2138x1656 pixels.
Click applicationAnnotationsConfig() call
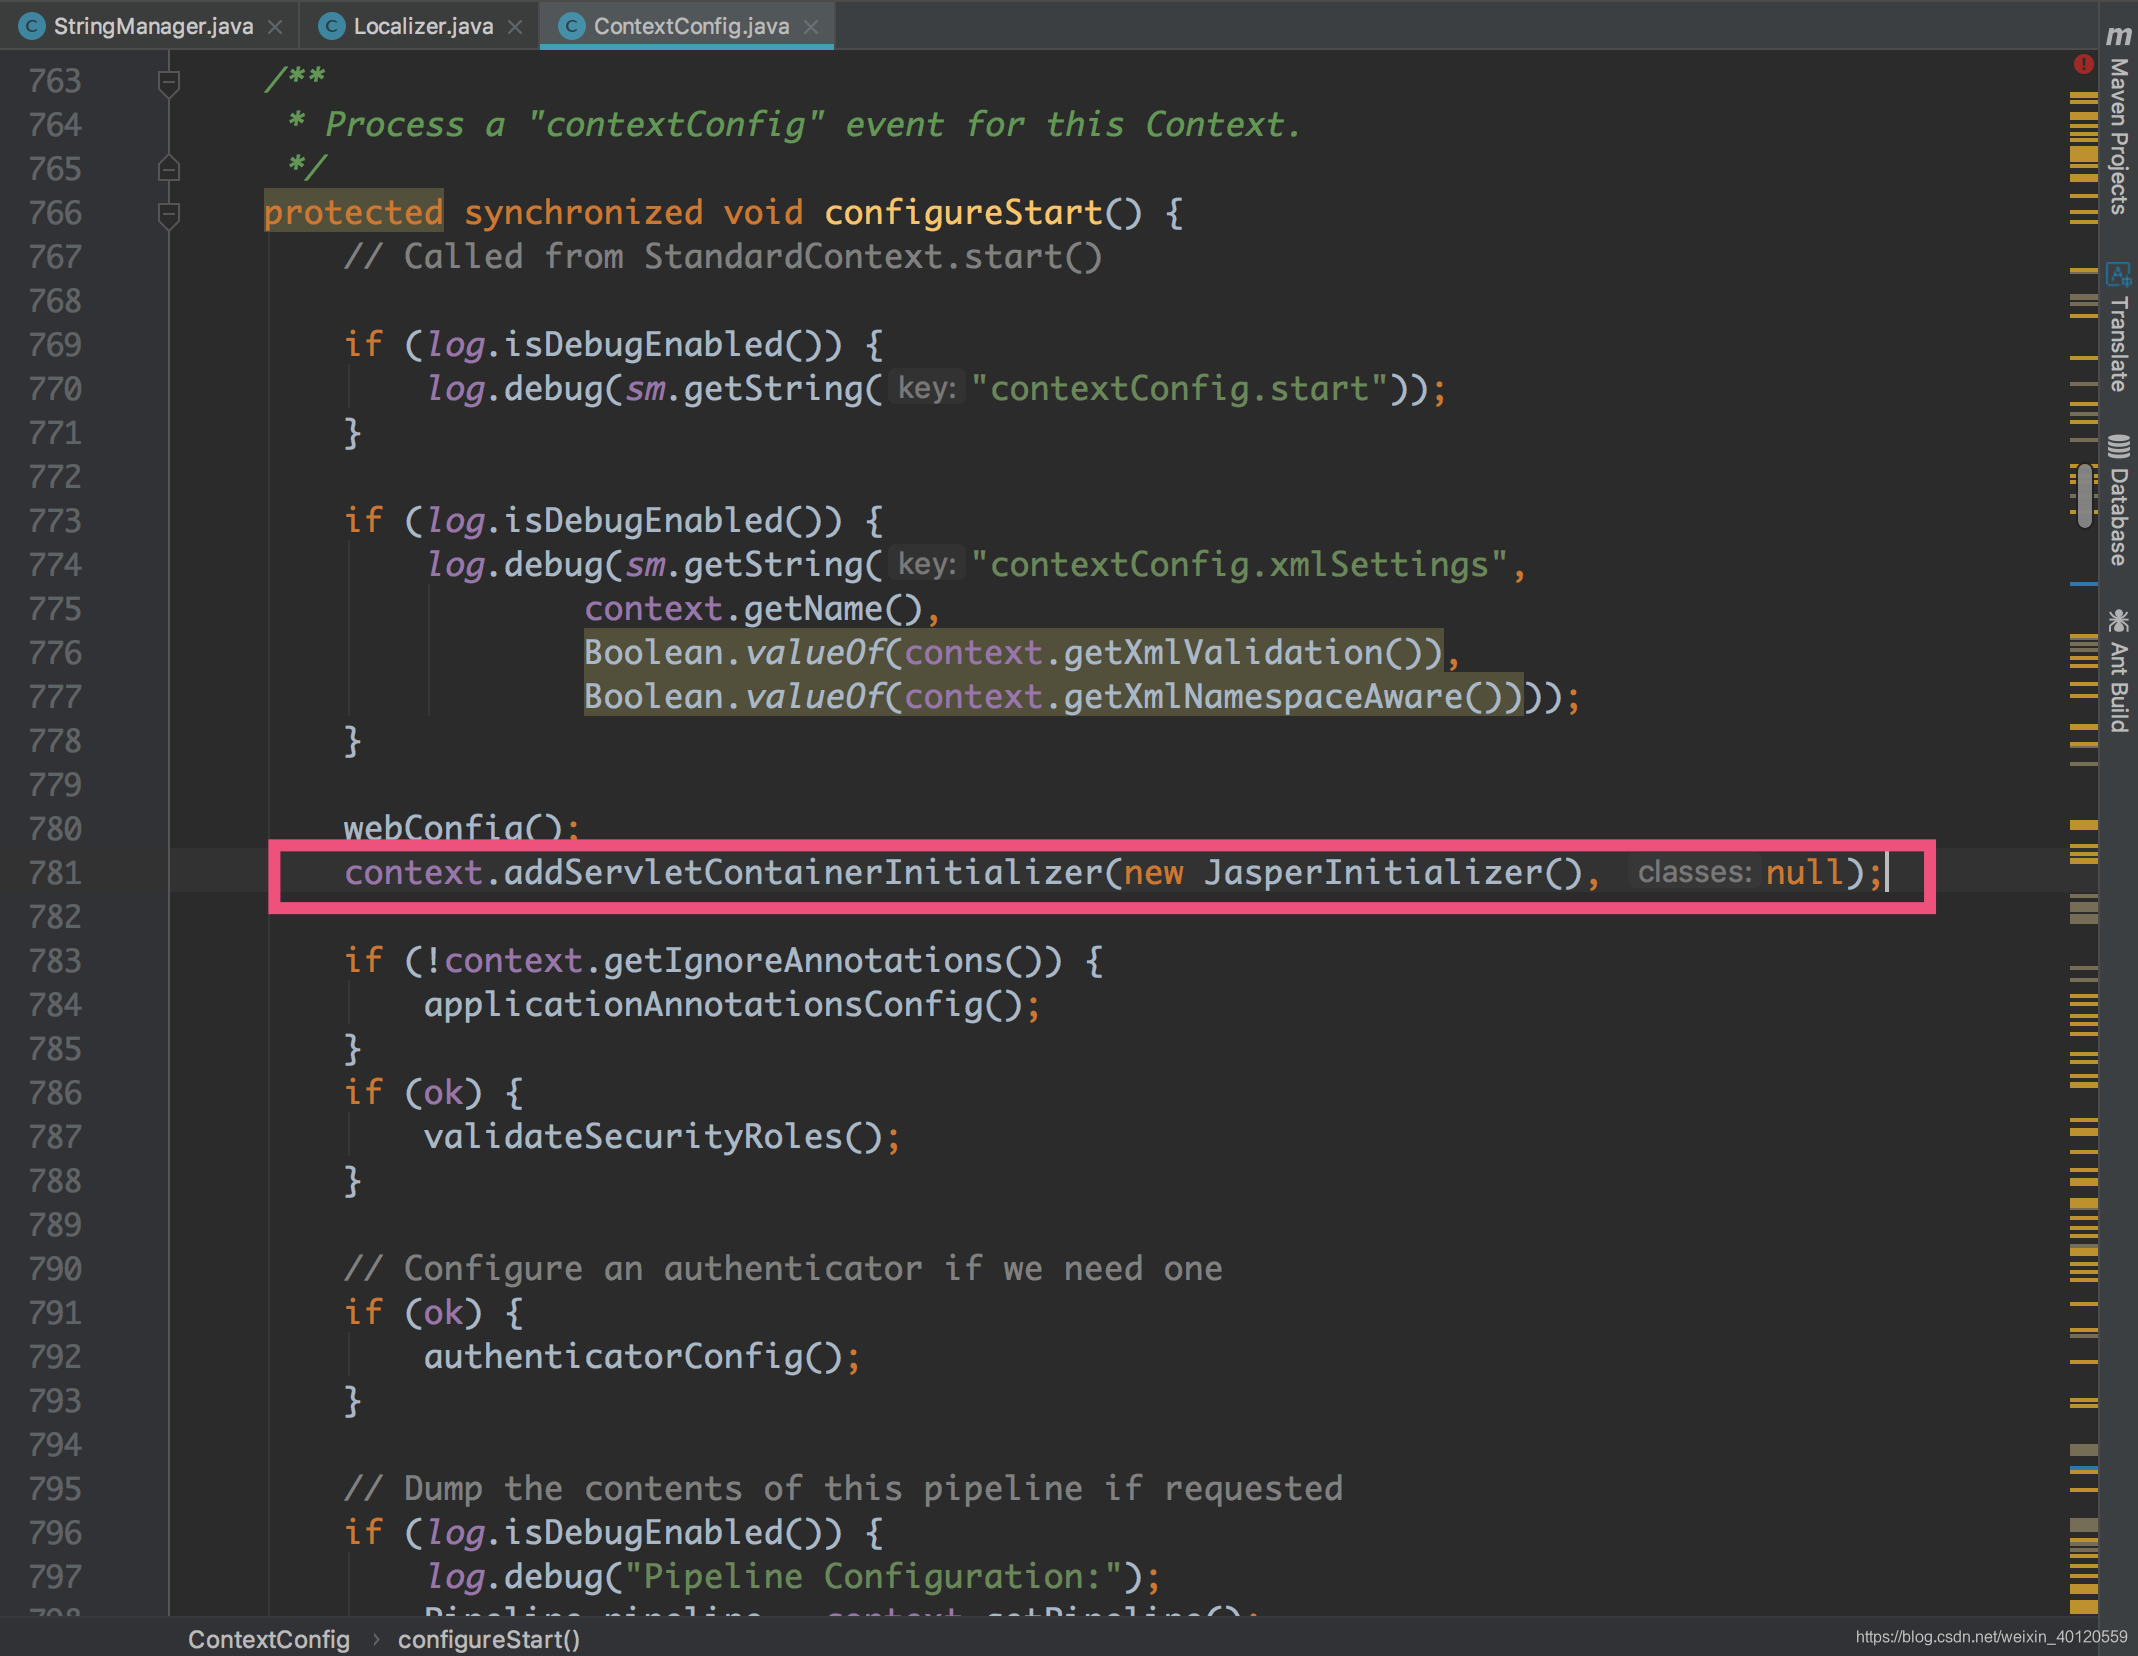[x=723, y=1004]
